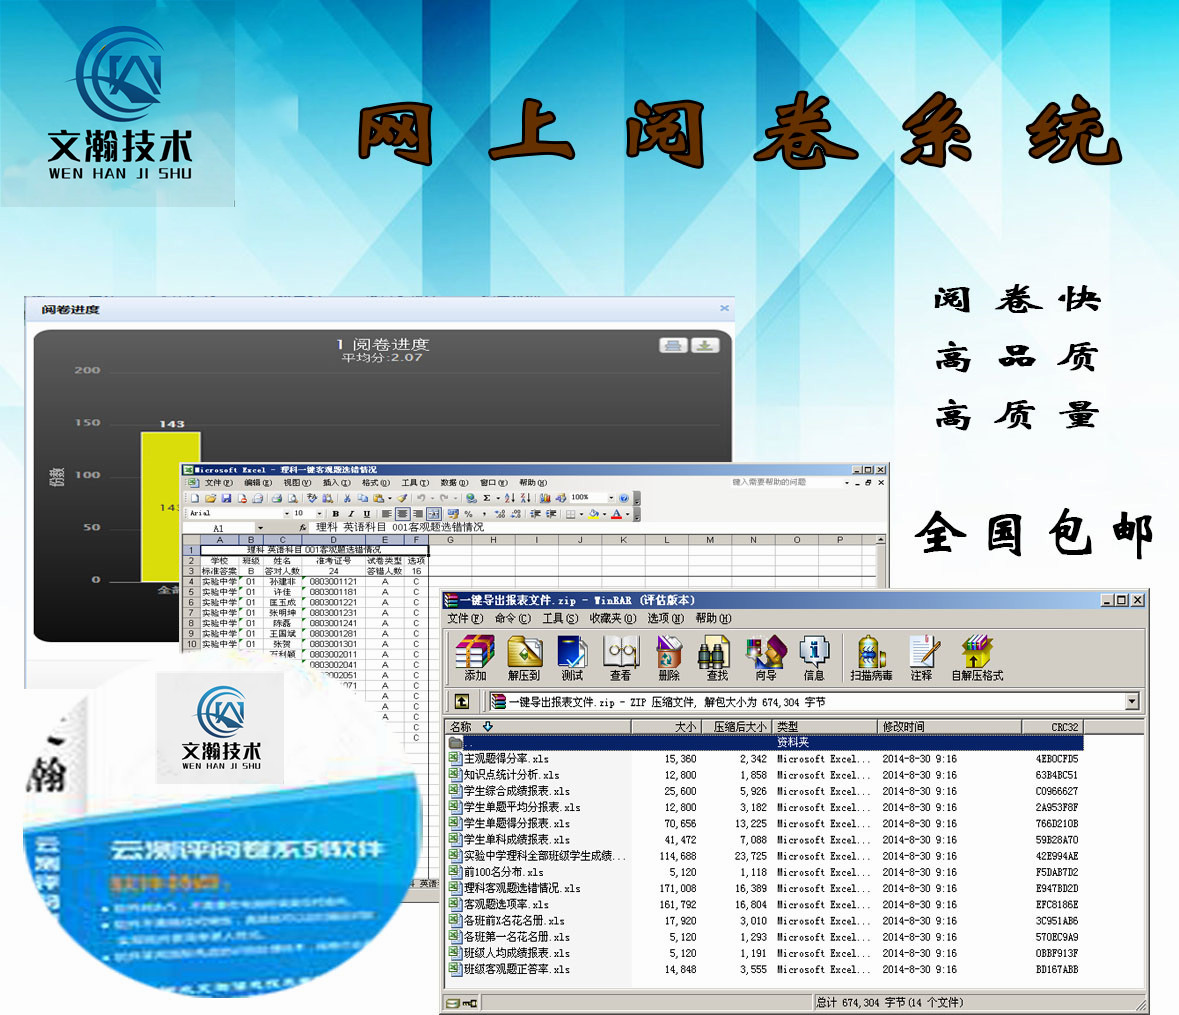This screenshot has height=1015, width=1179.
Task: Click the Delete (删除) recycle icon
Action: point(669,655)
